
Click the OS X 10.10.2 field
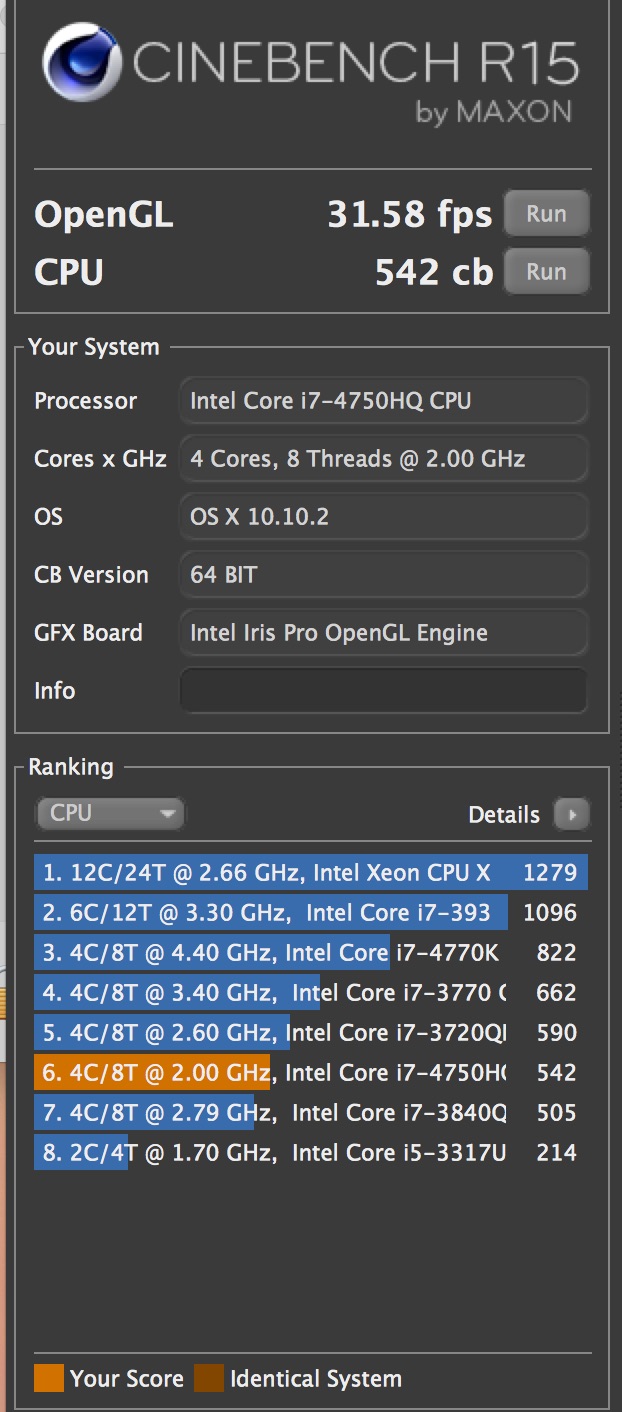[384, 517]
